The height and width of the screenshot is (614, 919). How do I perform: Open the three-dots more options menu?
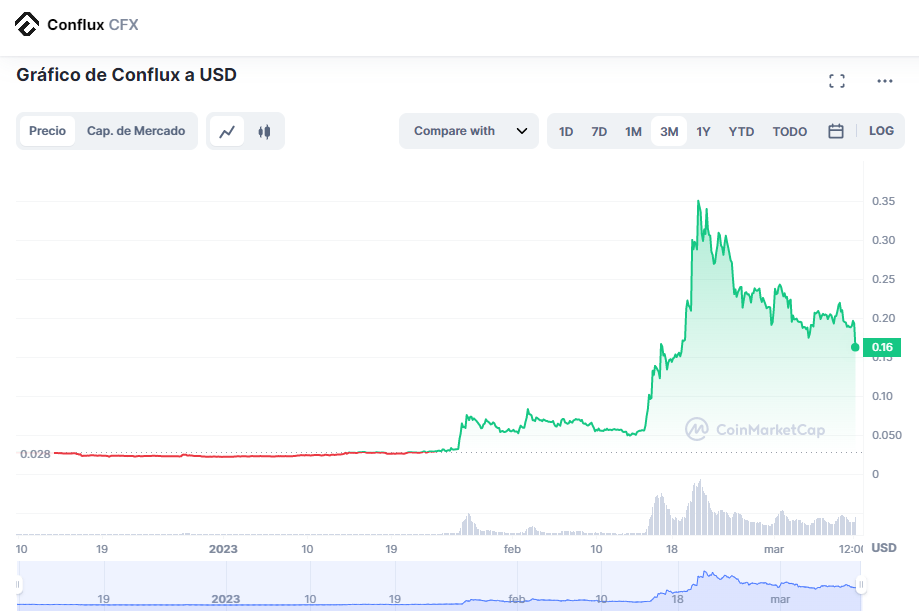pos(884,81)
